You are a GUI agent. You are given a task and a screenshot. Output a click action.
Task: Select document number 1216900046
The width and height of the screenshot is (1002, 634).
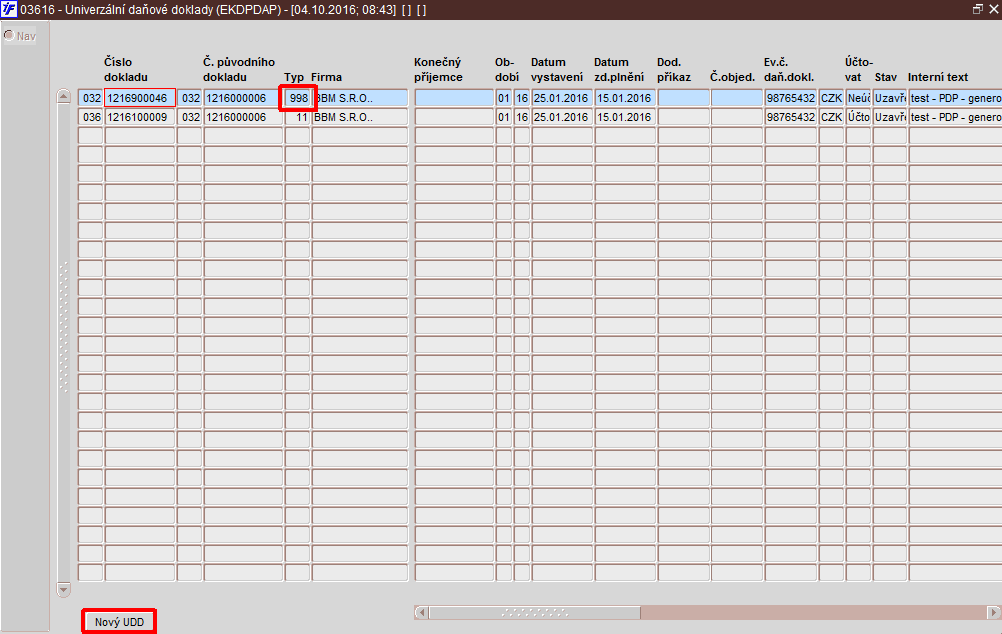coord(140,98)
